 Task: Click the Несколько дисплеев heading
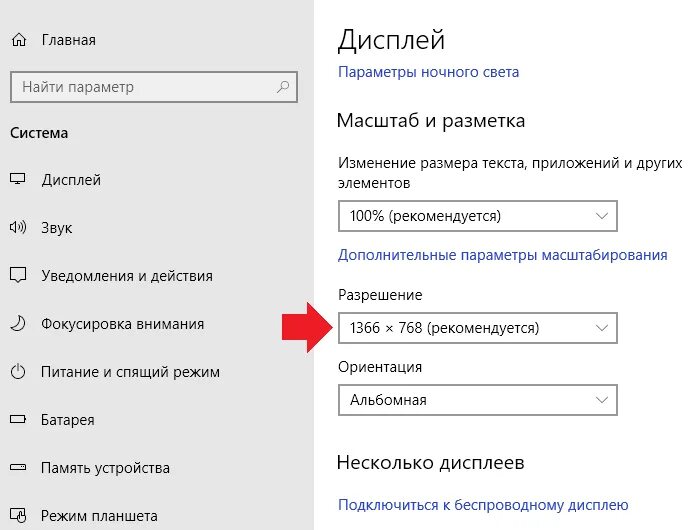[x=430, y=463]
